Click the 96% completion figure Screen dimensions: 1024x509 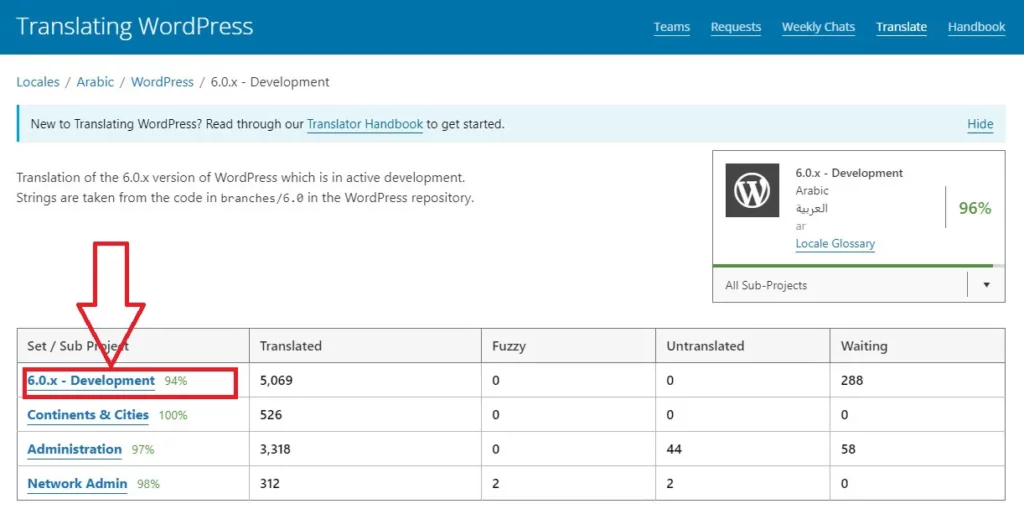975,208
